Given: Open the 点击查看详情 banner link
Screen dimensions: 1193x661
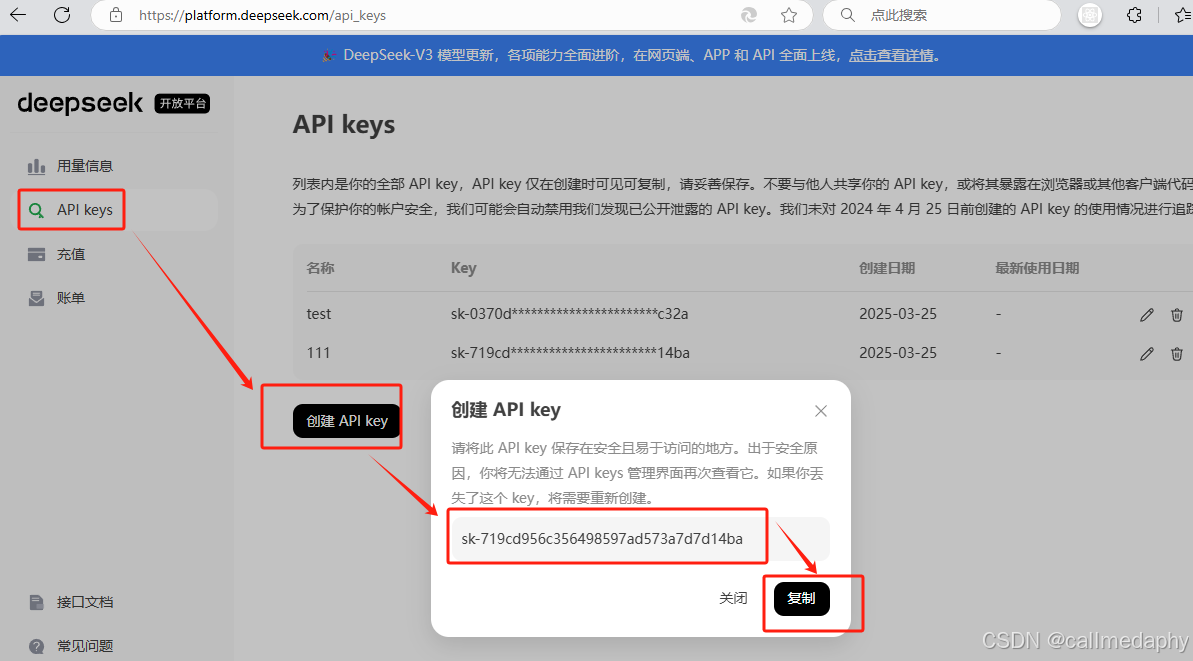Looking at the screenshot, I should (x=891, y=56).
